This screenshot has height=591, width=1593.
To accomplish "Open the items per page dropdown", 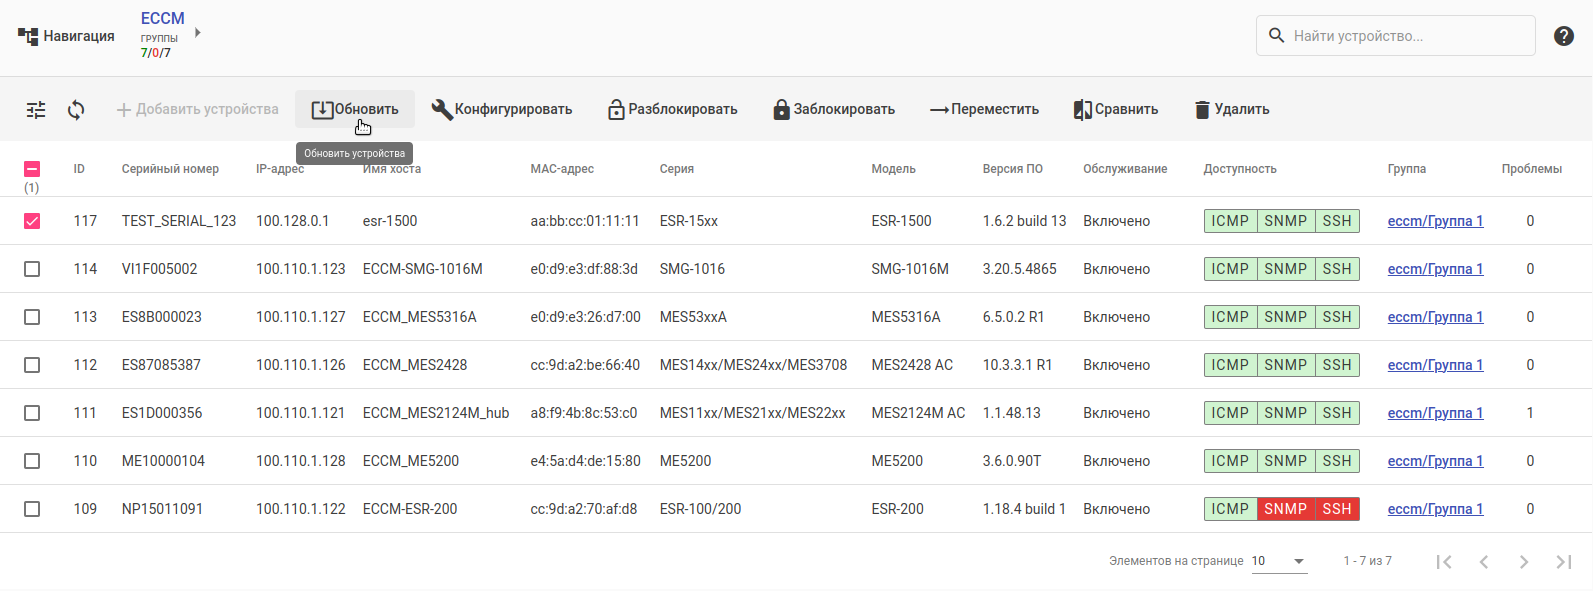I will click(1279, 561).
